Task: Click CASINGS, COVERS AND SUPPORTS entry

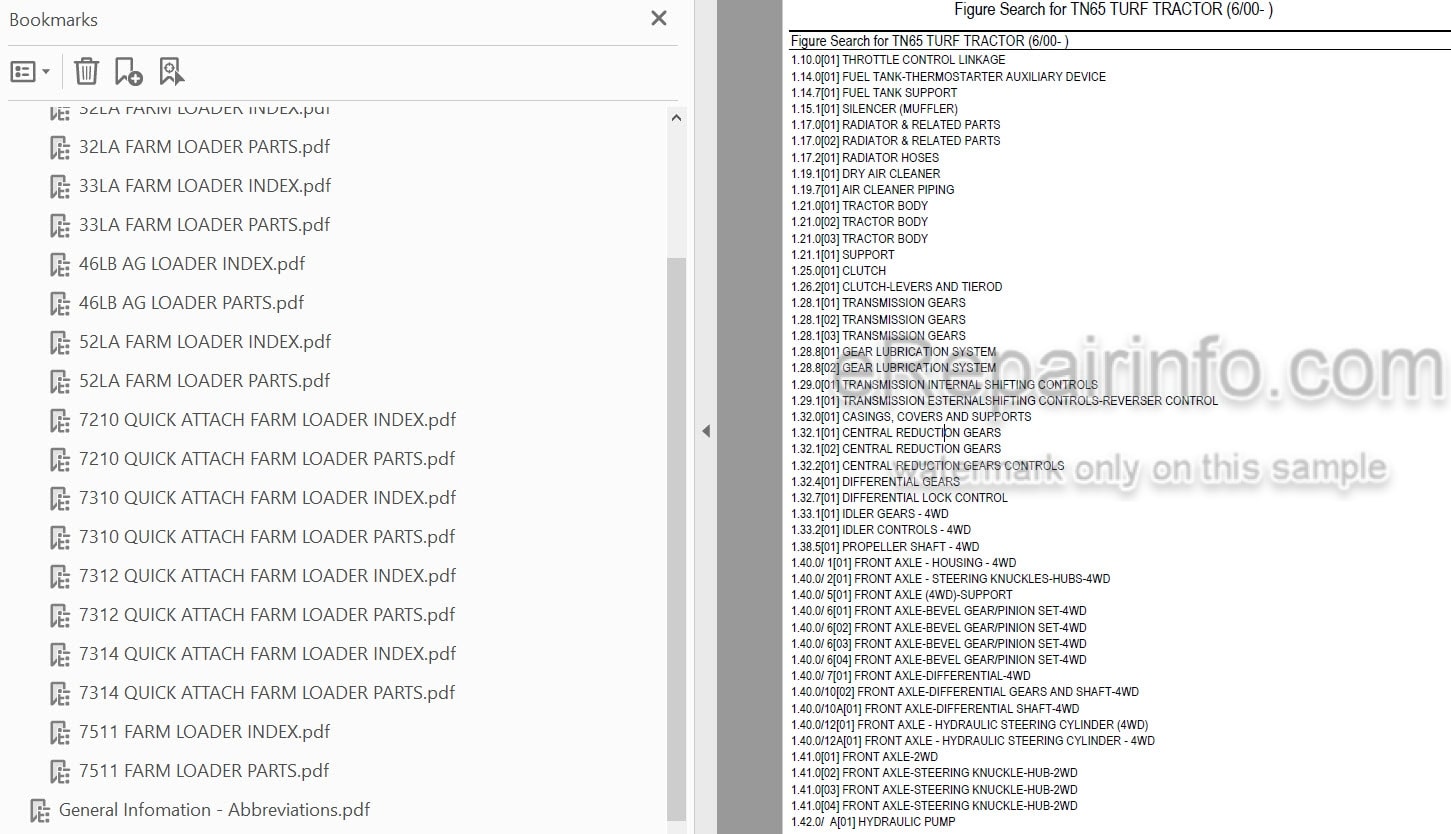Action: coord(911,416)
